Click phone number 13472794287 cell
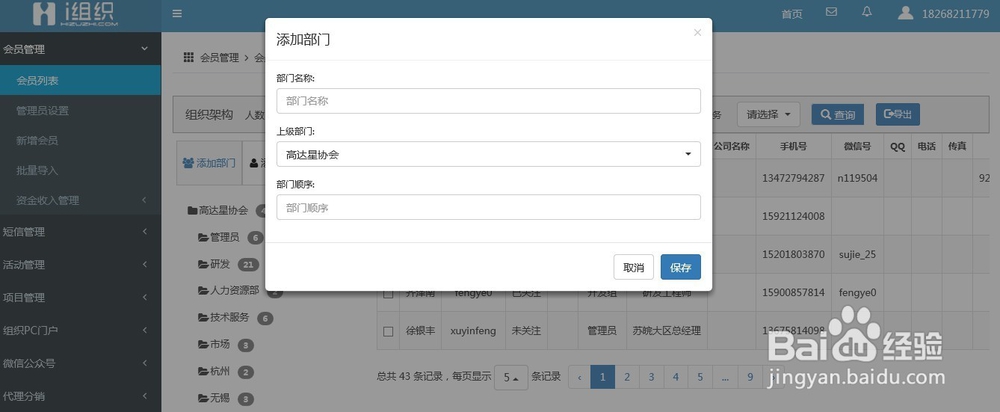Screen dimensions: 1000x412 point(793,178)
